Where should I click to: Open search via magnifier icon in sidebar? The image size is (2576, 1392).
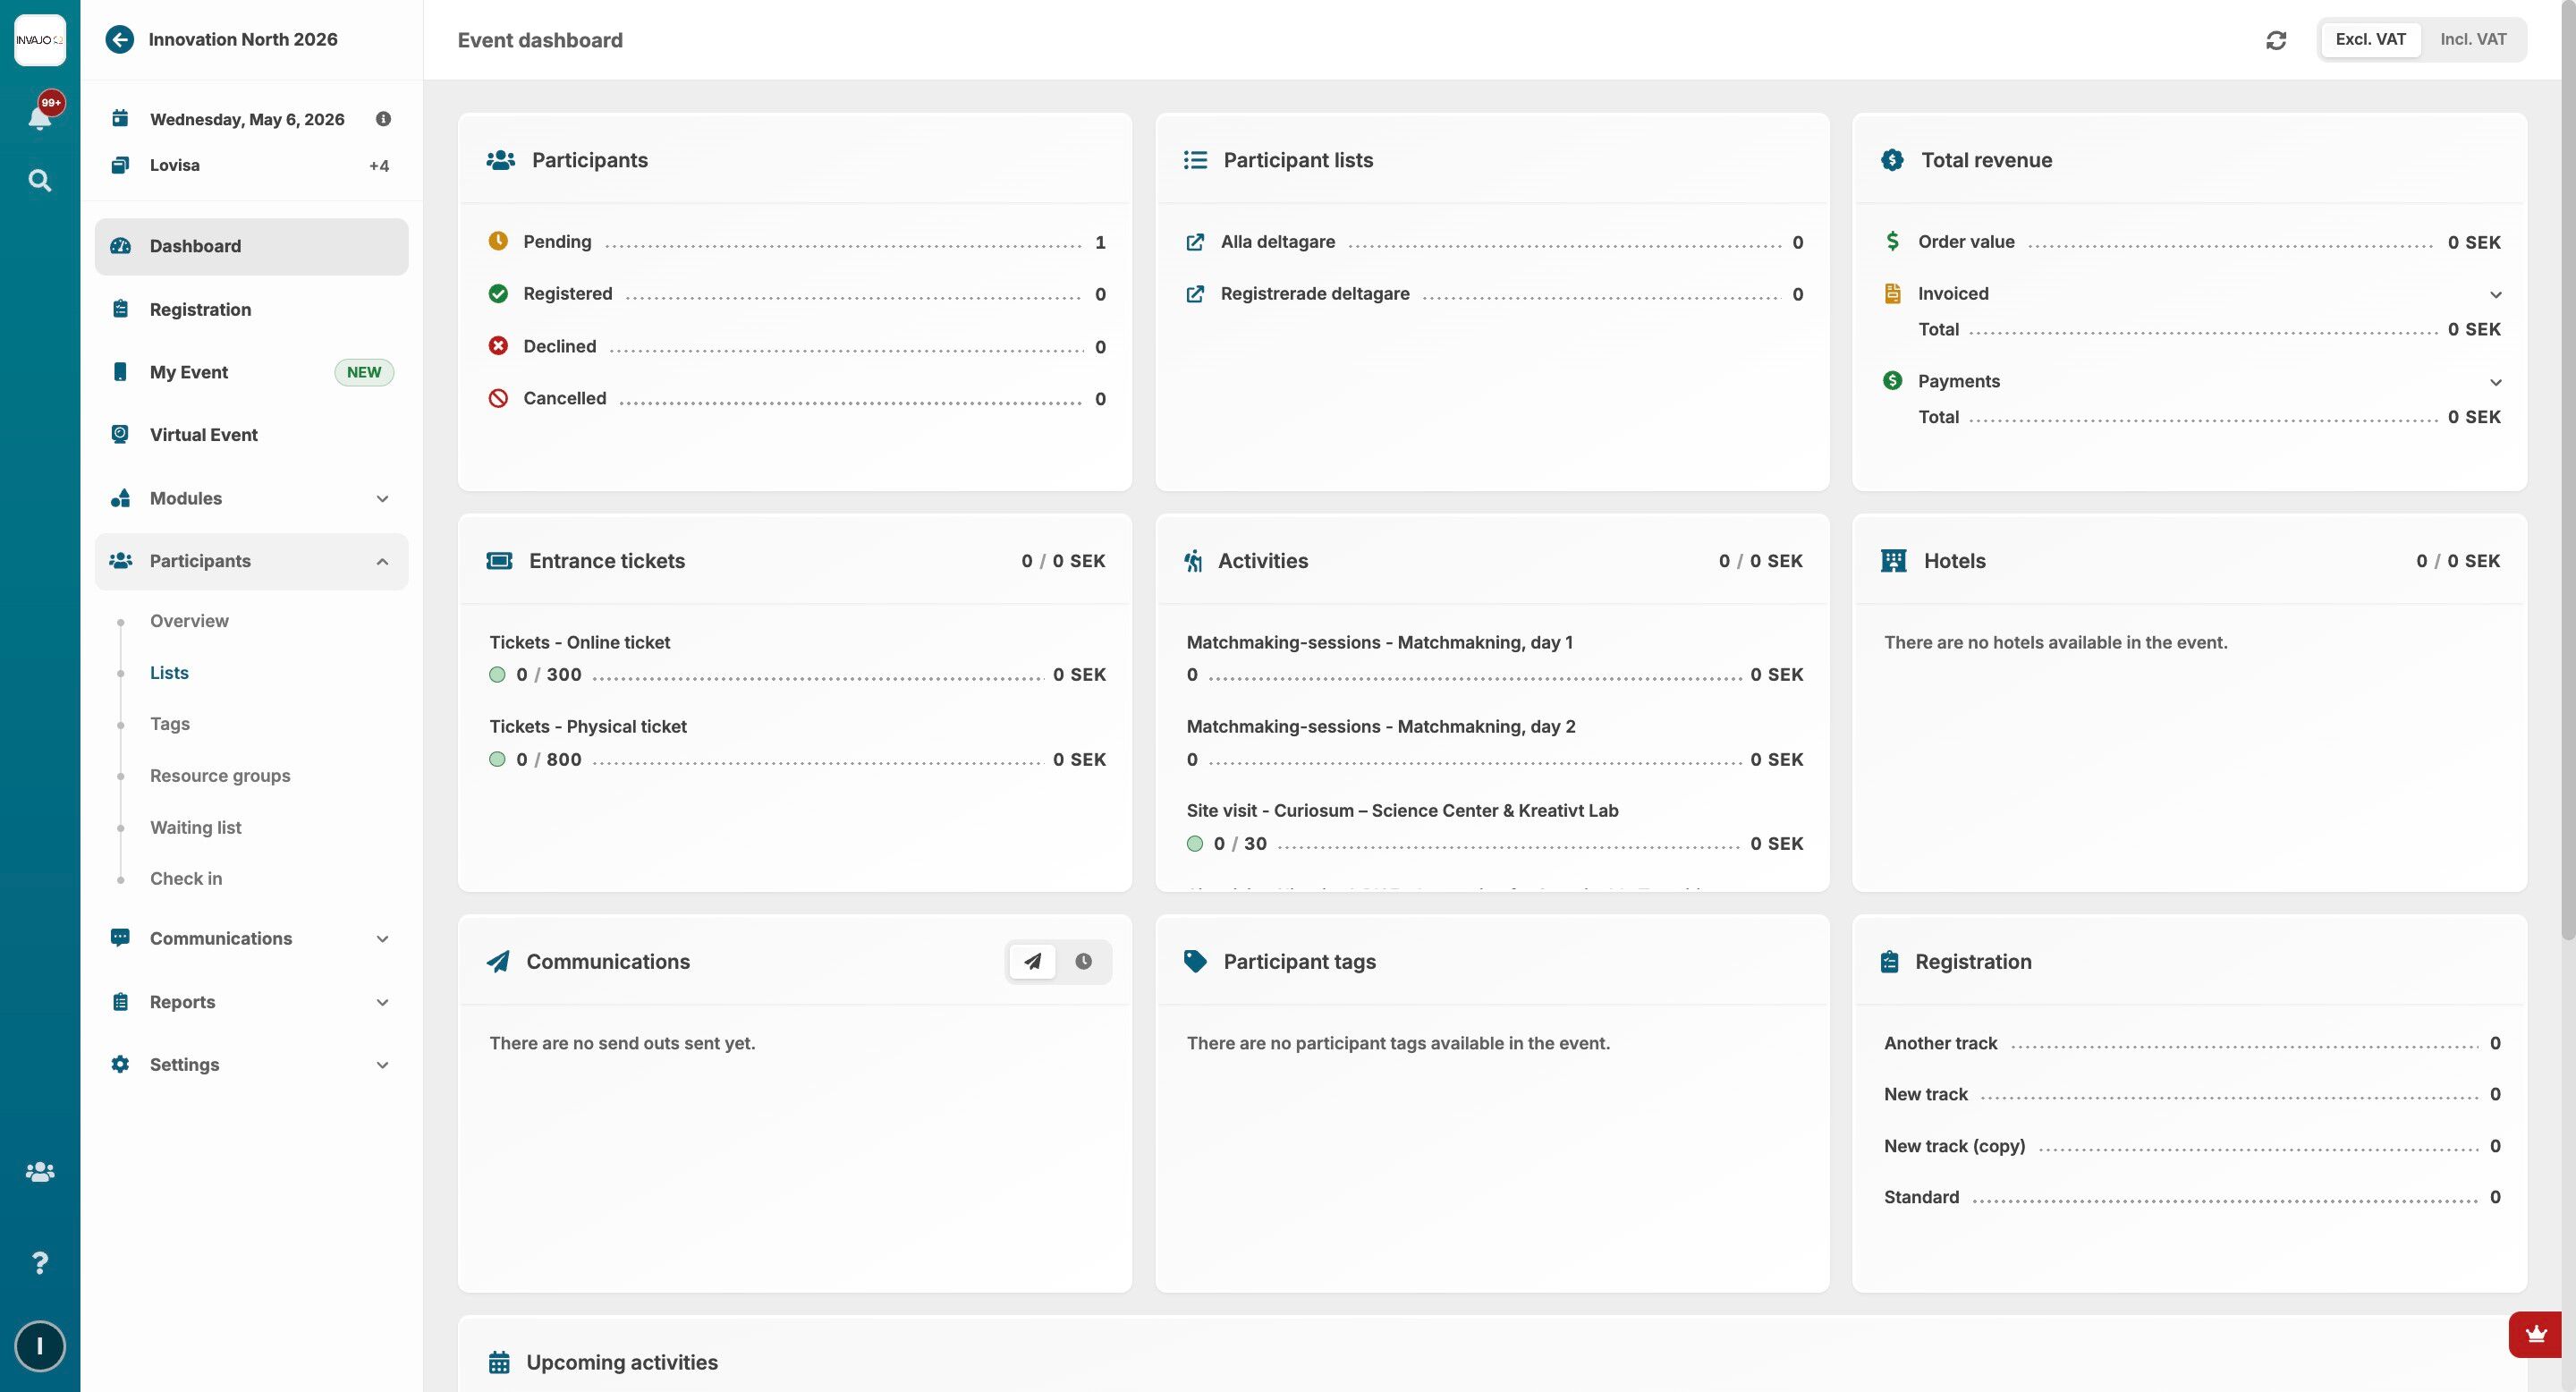point(39,181)
